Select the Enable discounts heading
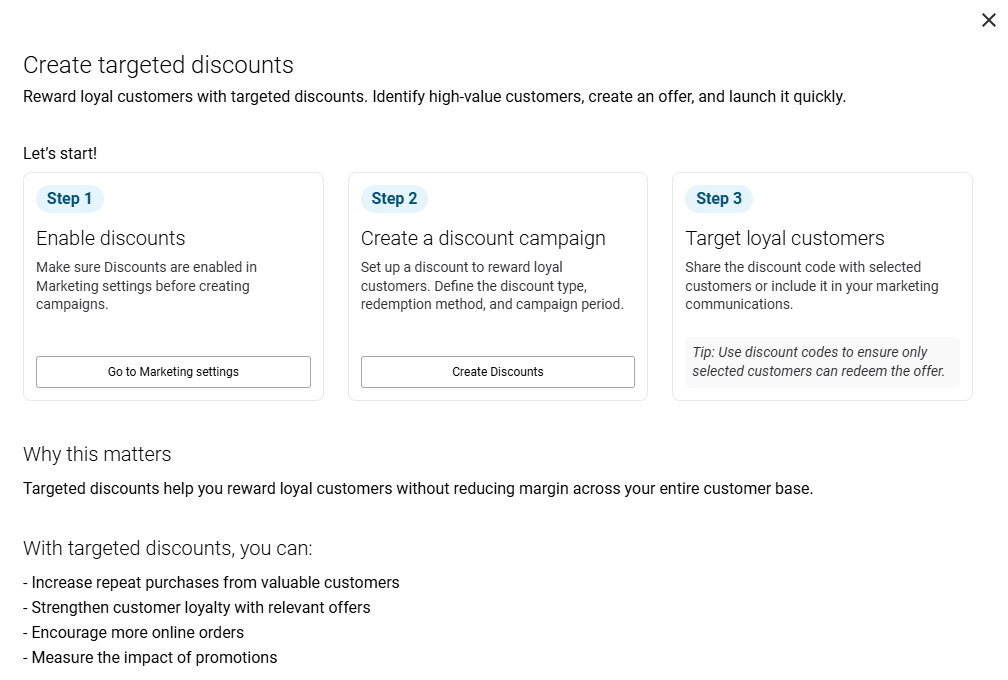This screenshot has width=1008, height=680. pyautogui.click(x=111, y=238)
